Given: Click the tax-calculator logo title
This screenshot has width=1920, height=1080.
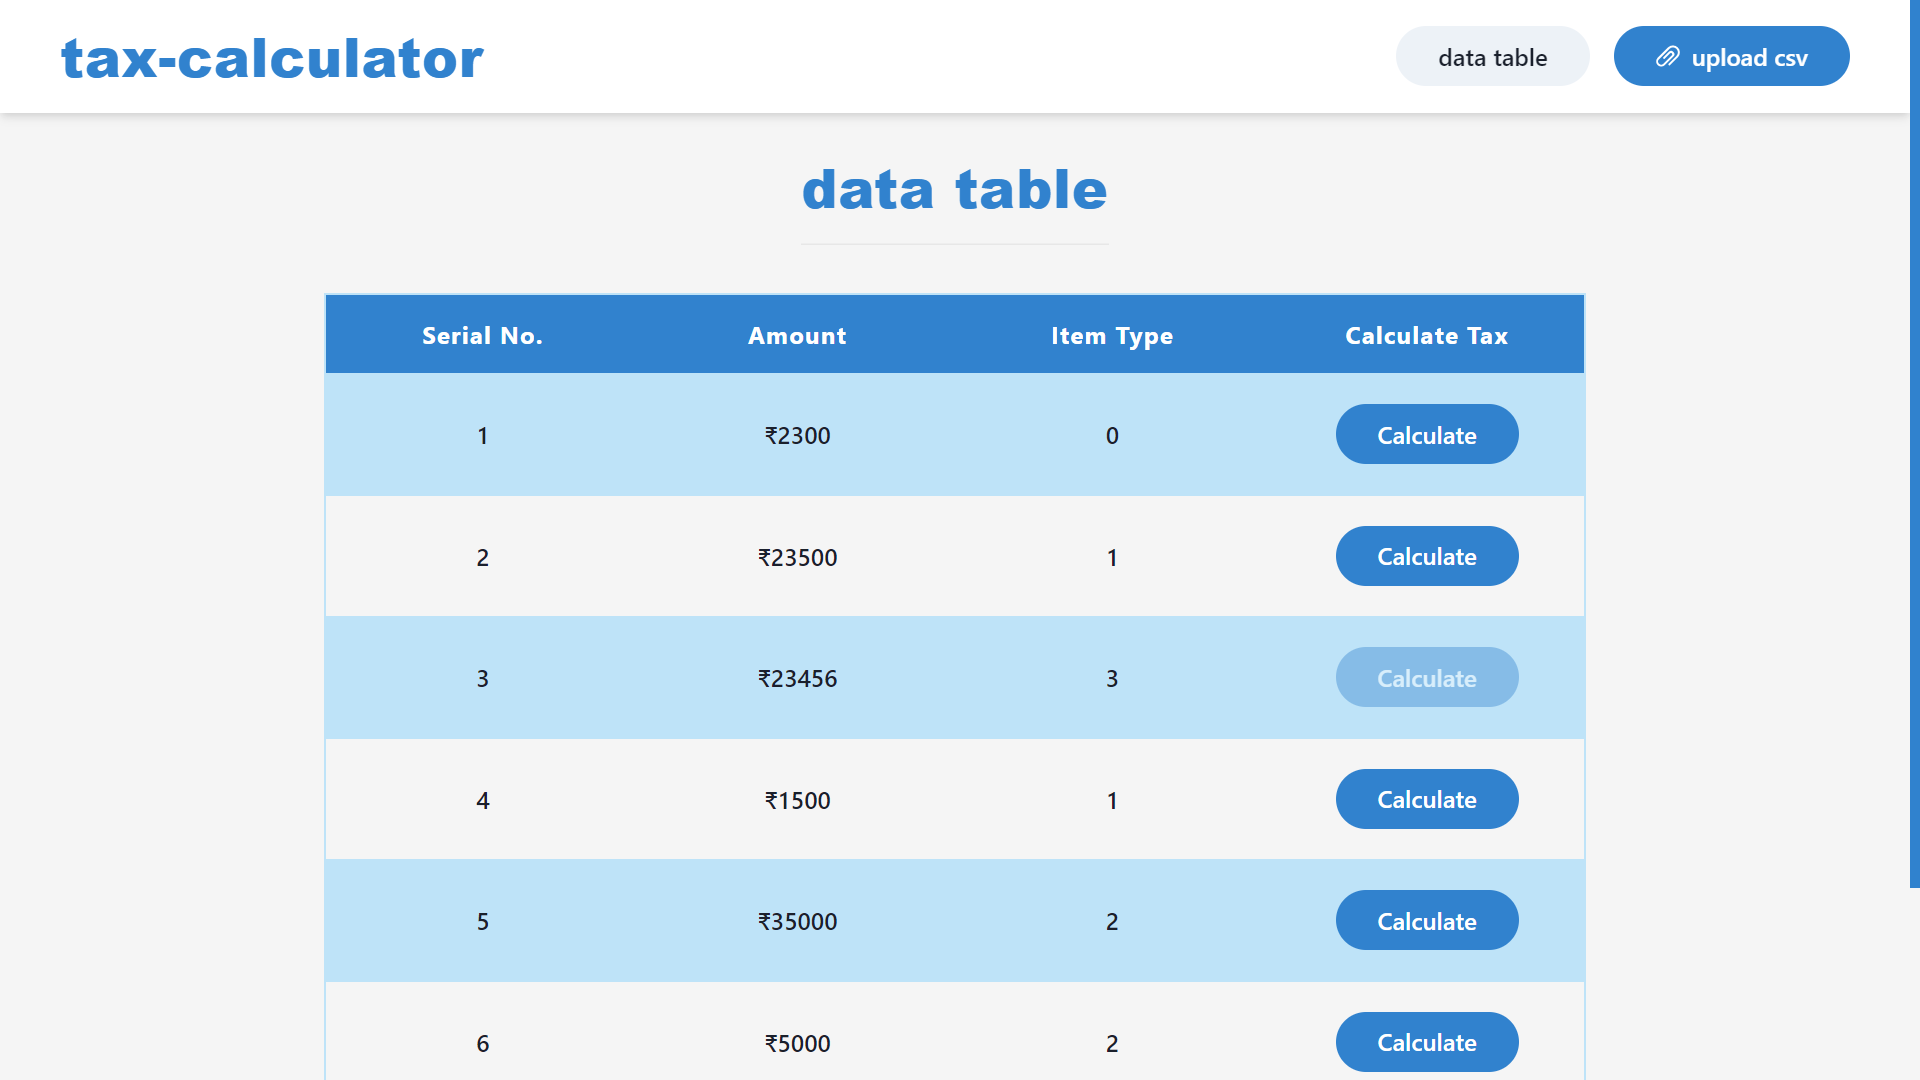Looking at the screenshot, I should tap(272, 58).
